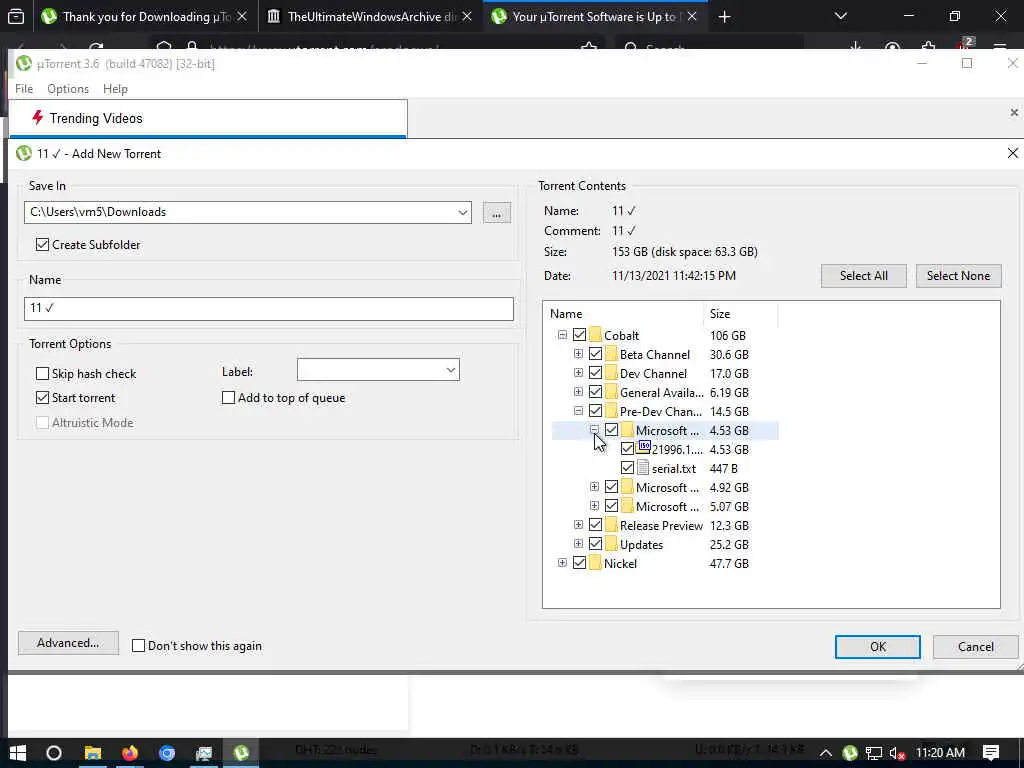
Task: Collapse the Cobalt folder tree
Action: click(562, 335)
